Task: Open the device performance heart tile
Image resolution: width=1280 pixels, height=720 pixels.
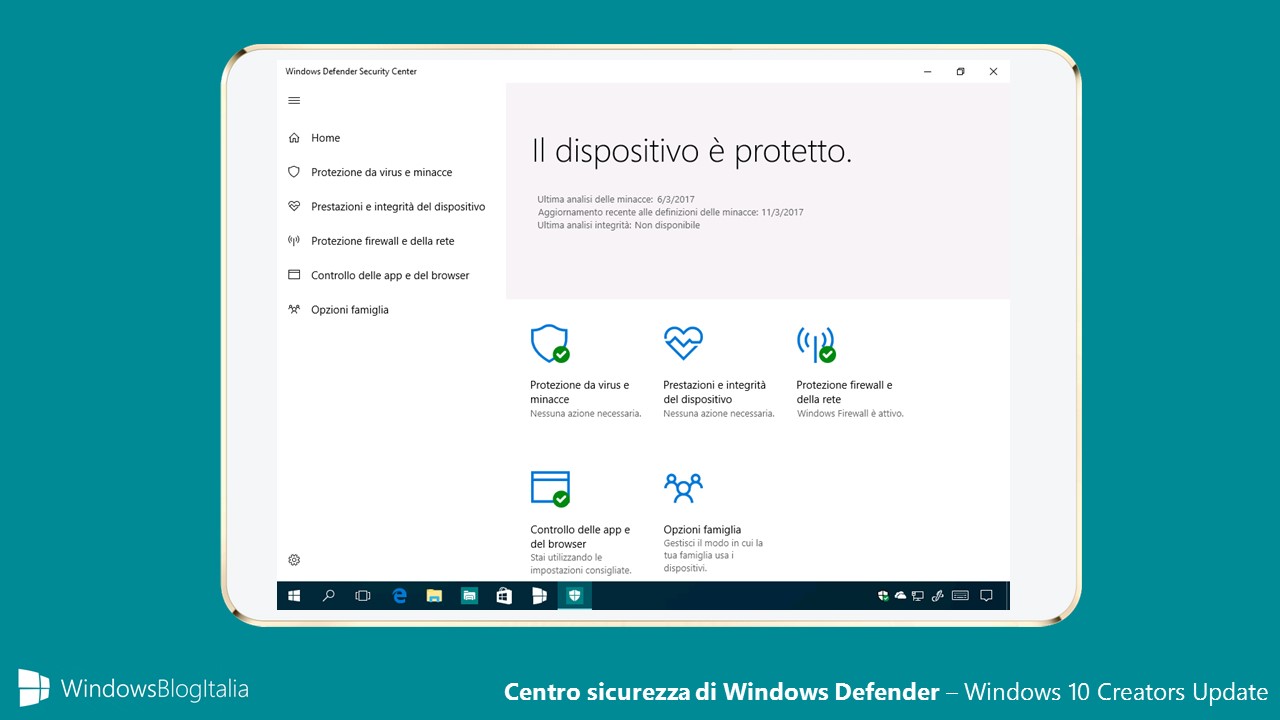Action: 719,370
